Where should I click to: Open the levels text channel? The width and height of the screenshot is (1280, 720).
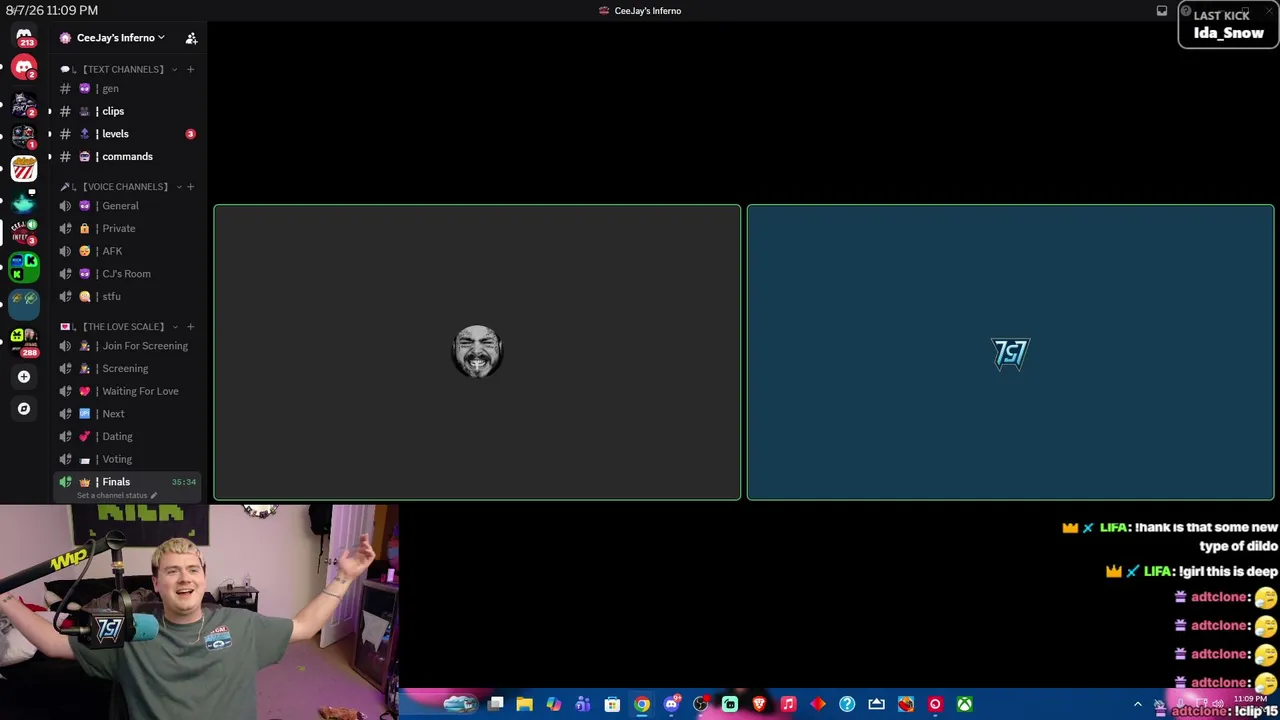click(x=128, y=134)
